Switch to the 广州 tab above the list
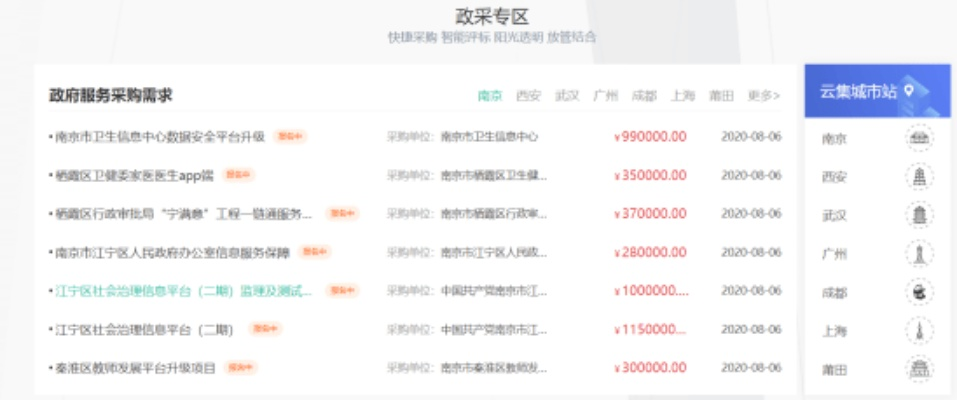Viewport: 957px width, 400px height. coord(605,96)
